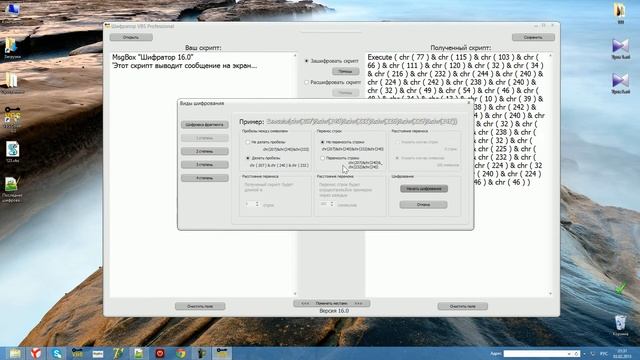Image resolution: width=640 pixels, height=360 pixels.
Task: Click Шифровка фрагмента button in dialog
Action: click(204, 124)
